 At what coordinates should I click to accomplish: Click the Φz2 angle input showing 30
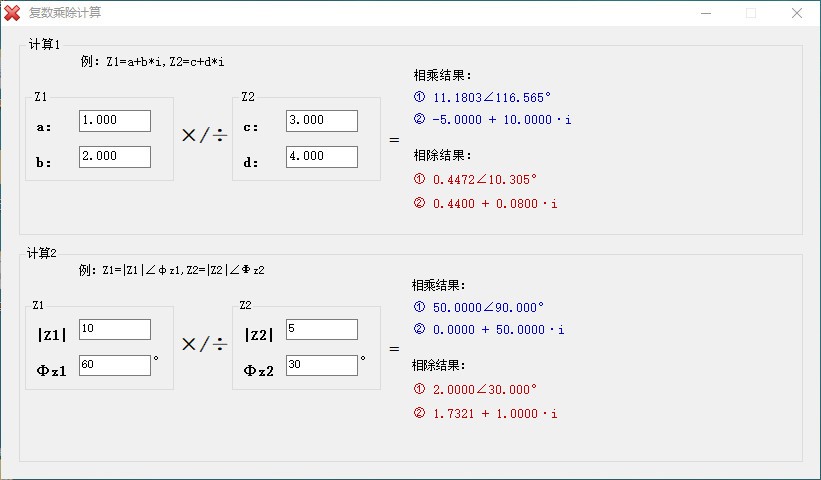click(321, 366)
